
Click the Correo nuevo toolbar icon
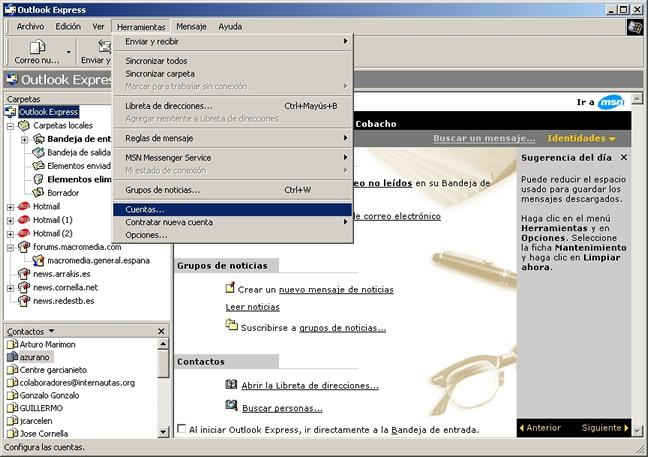coord(38,47)
